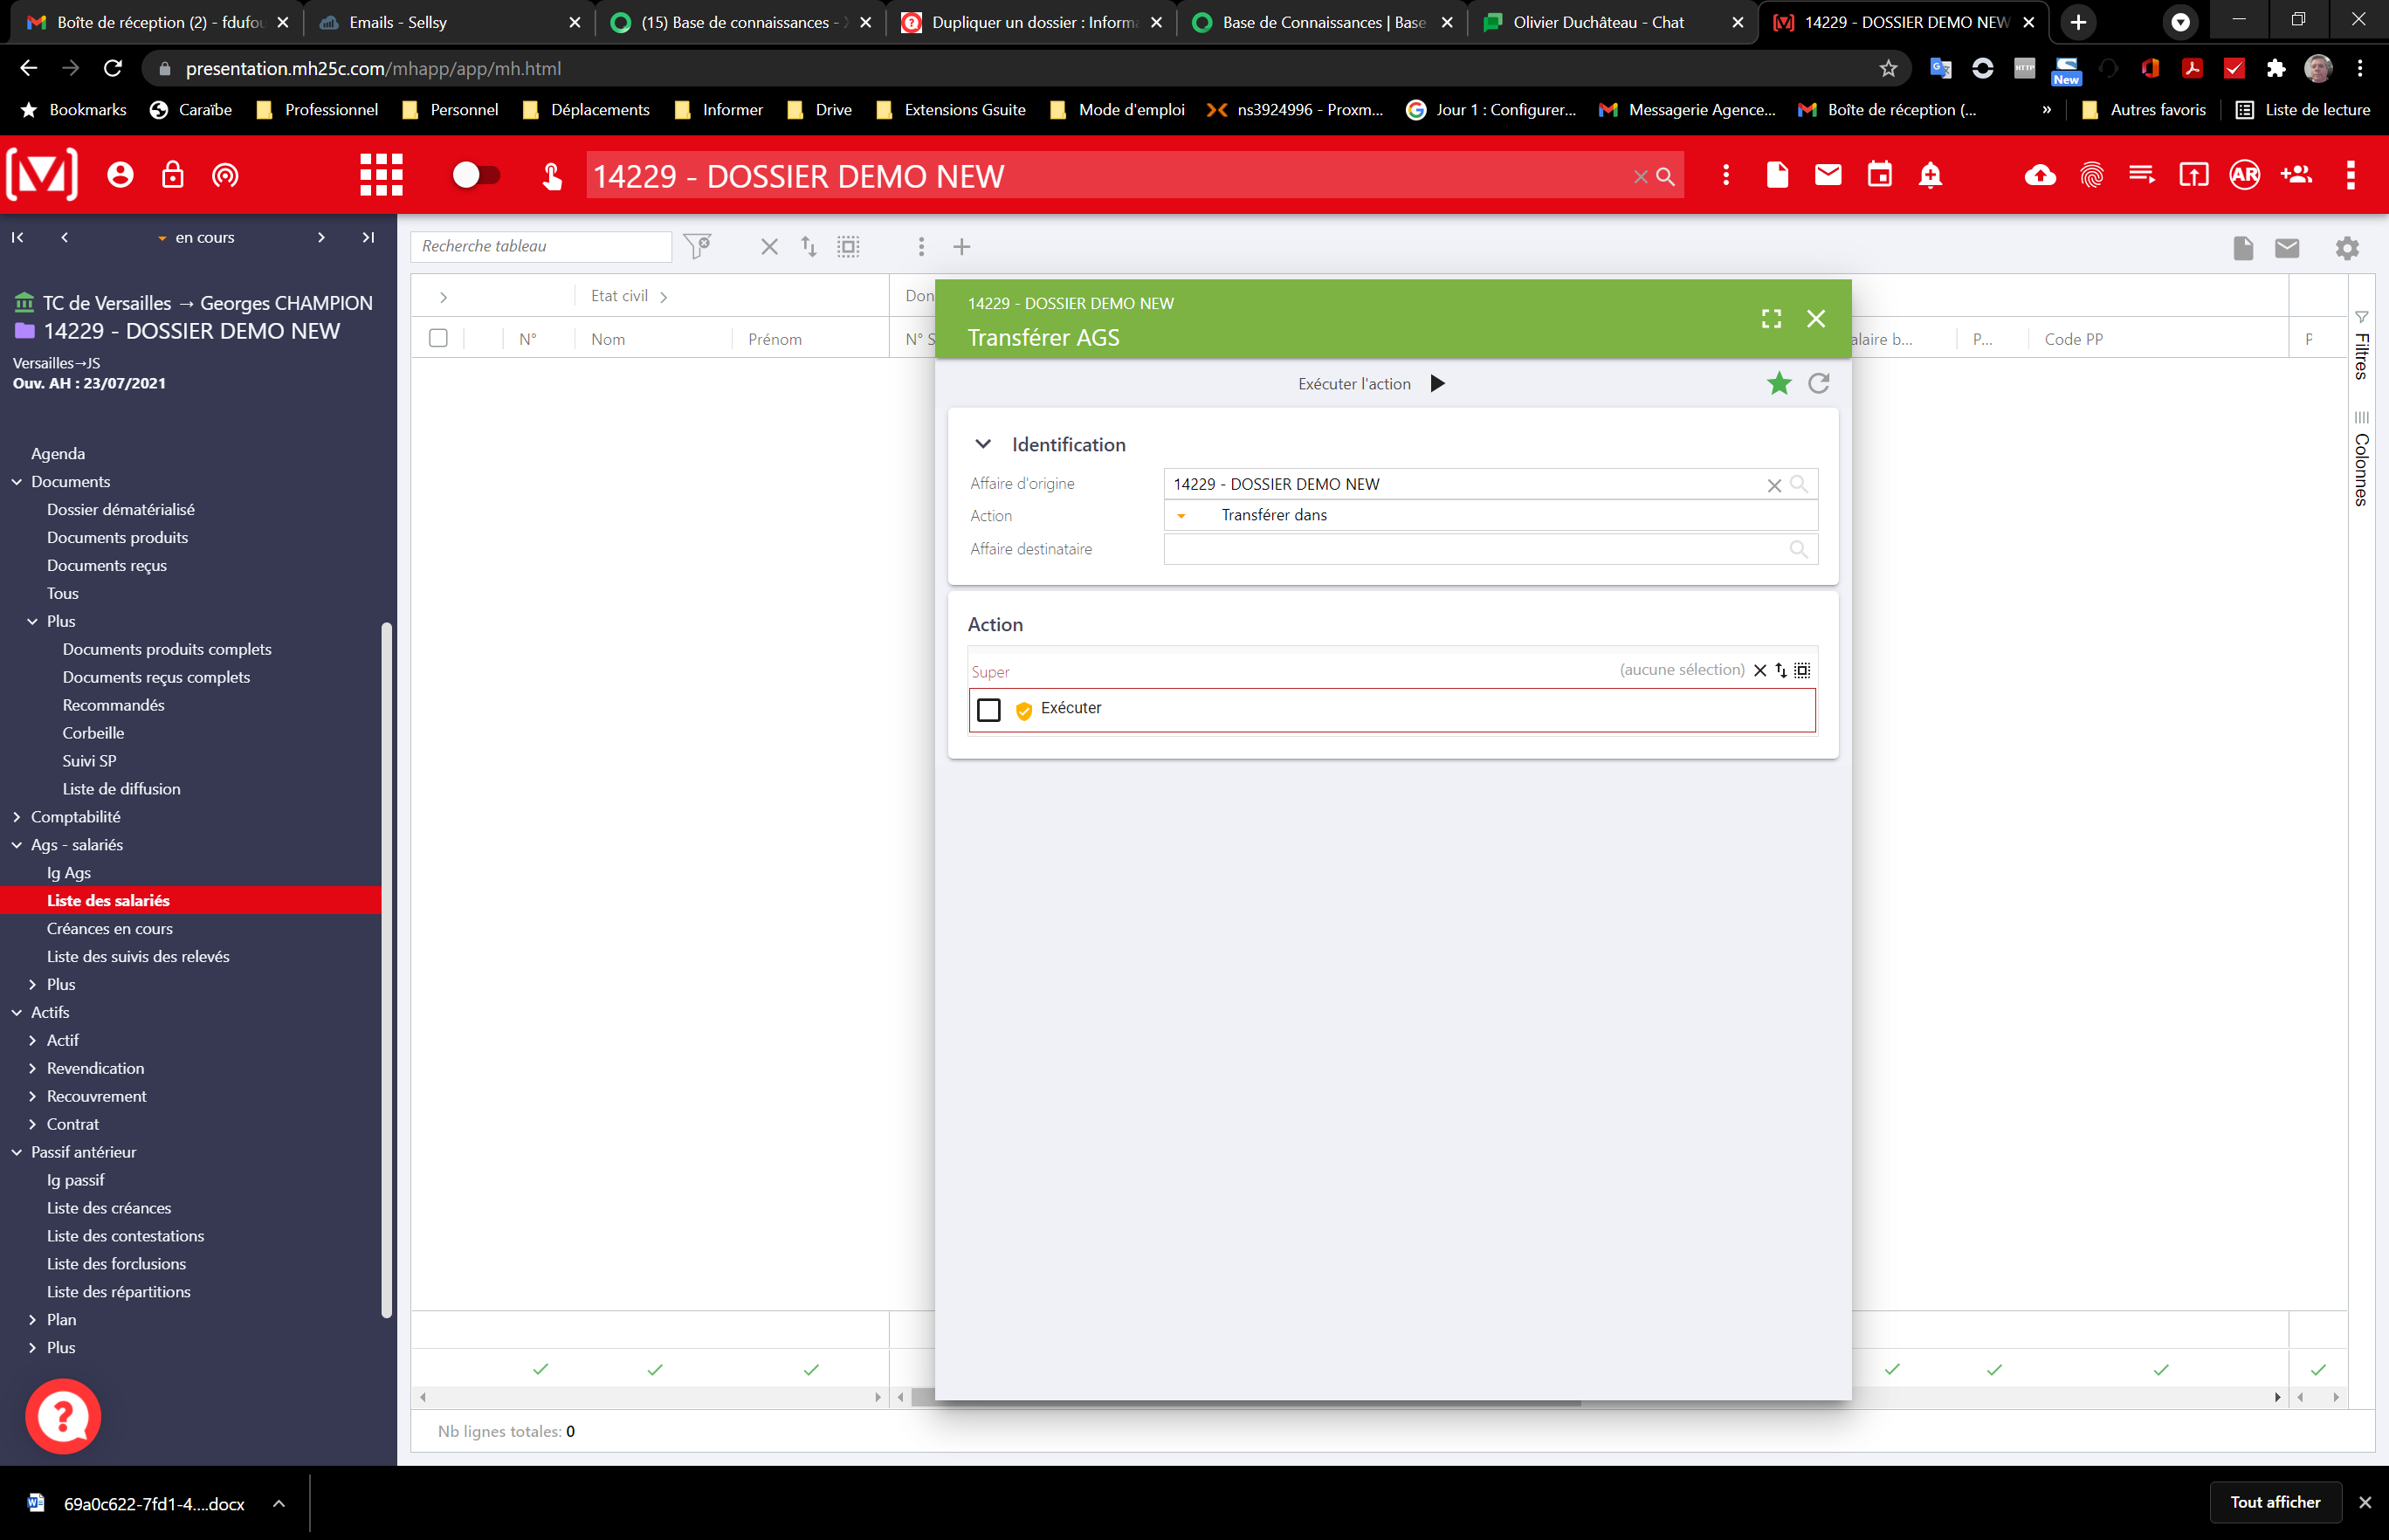2389x1540 pixels.
Task: Switch to Olivier Duchâteau - Chat tab
Action: click(1611, 22)
